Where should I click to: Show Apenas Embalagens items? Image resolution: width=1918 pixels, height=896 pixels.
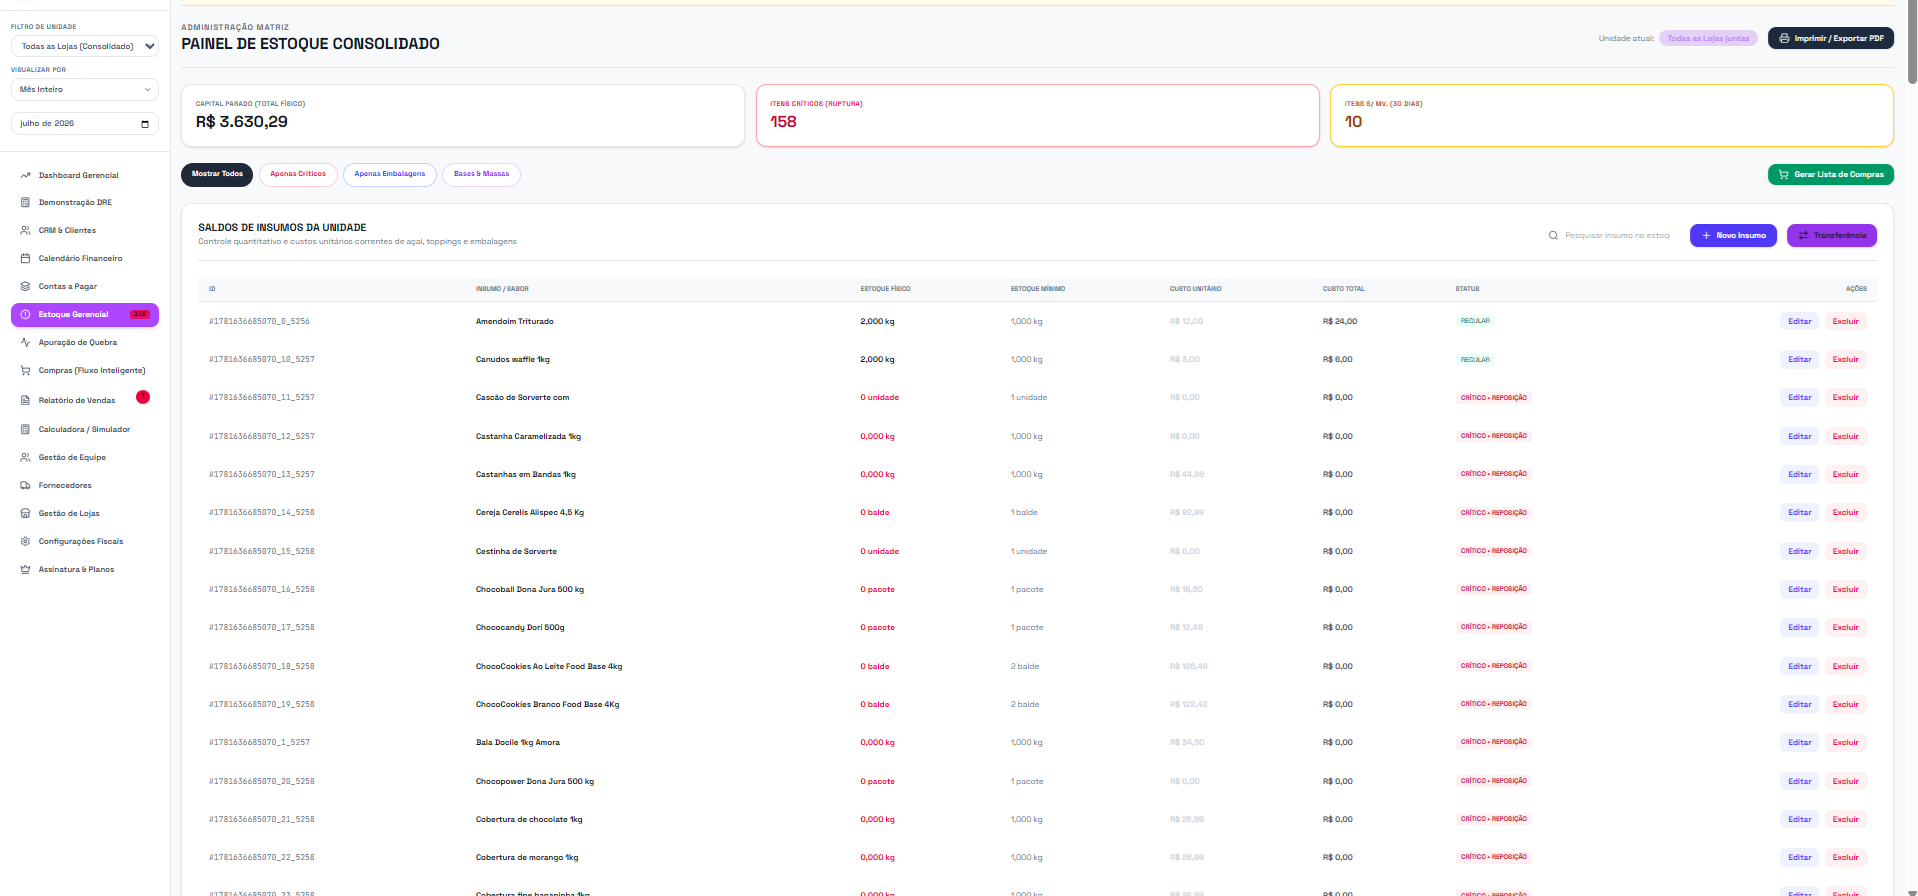pyautogui.click(x=390, y=174)
